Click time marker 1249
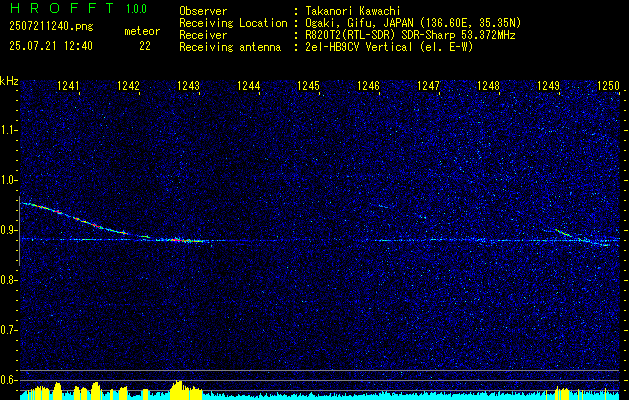The width and height of the screenshot is (629, 400). point(548,85)
